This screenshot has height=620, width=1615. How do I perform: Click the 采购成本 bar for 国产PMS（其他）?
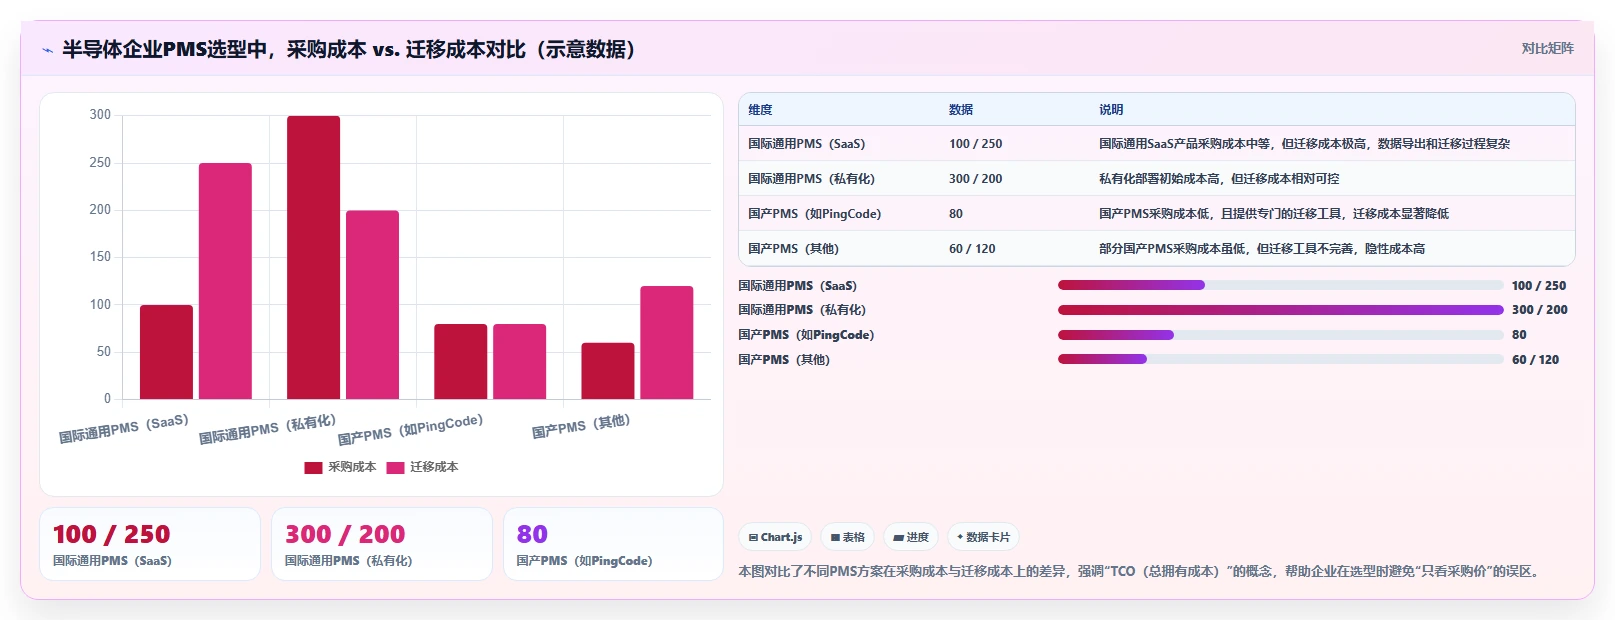[608, 371]
